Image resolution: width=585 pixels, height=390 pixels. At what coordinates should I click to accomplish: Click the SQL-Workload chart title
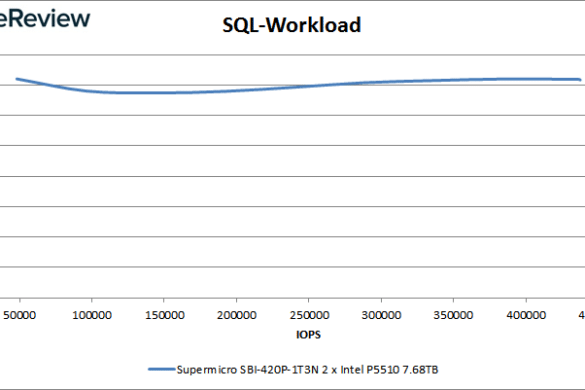click(x=291, y=25)
